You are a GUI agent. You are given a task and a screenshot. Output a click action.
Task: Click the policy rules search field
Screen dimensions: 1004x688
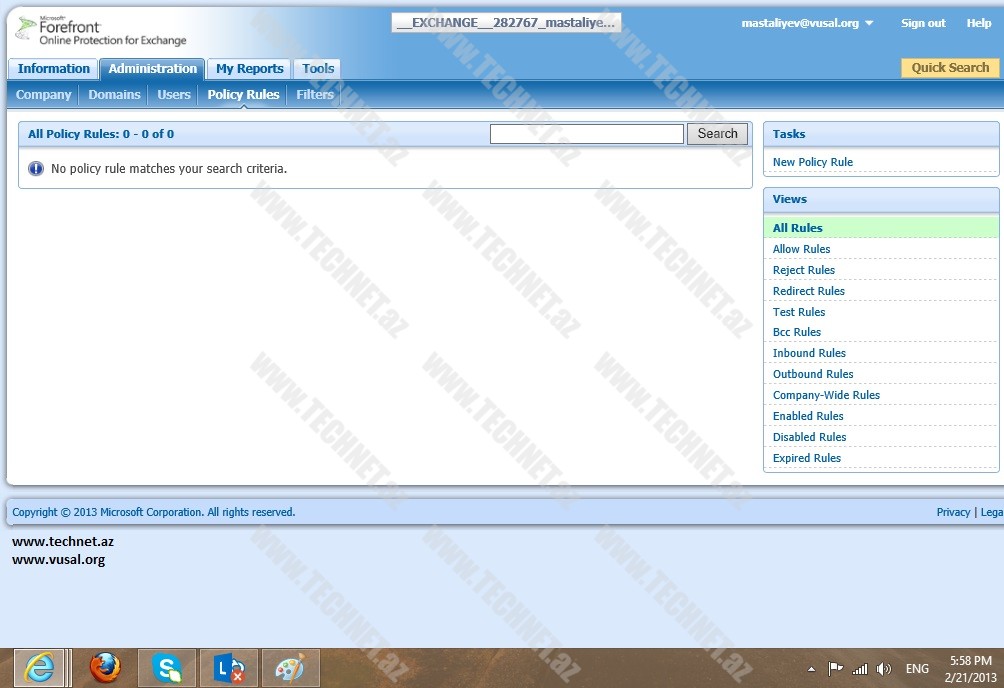586,134
